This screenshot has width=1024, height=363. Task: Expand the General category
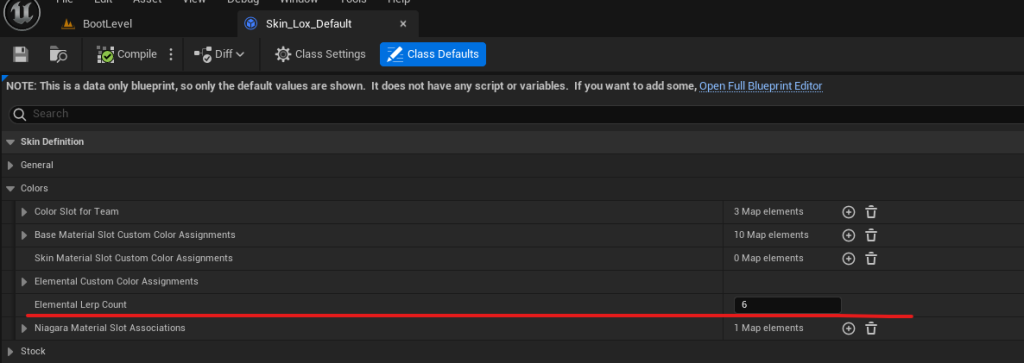[x=10, y=165]
